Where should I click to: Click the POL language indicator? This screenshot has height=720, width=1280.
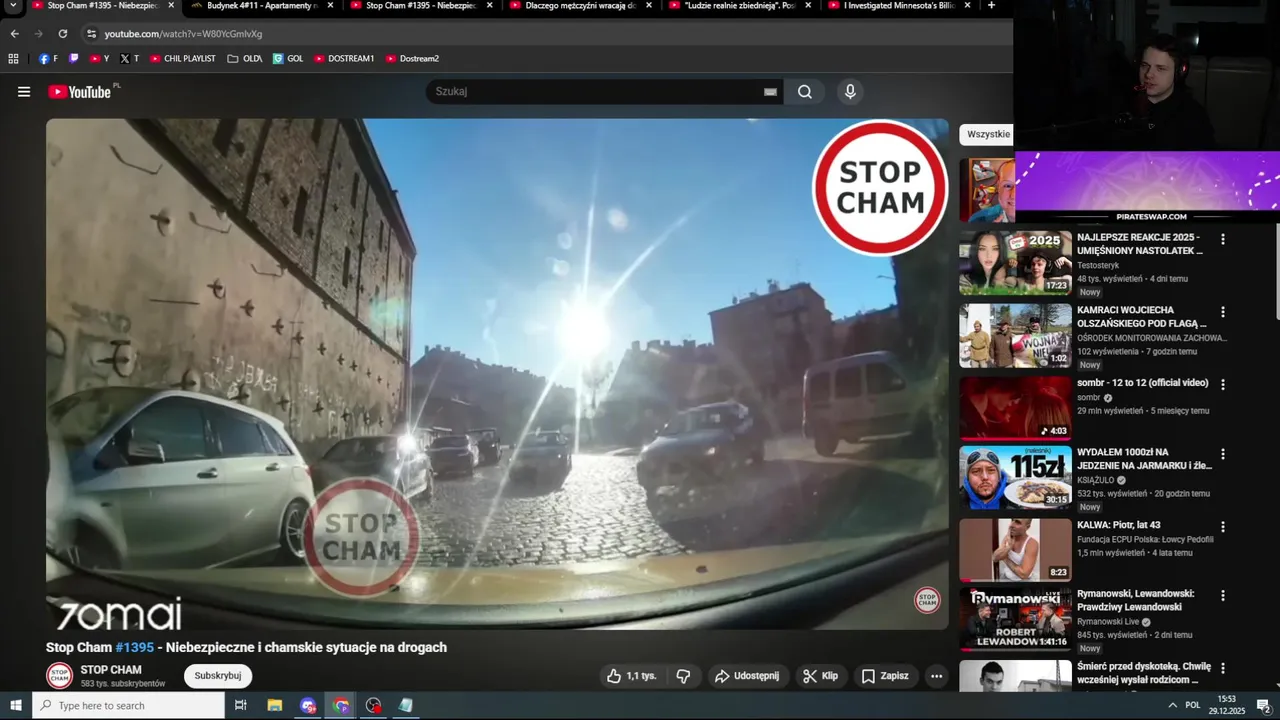coord(1193,705)
